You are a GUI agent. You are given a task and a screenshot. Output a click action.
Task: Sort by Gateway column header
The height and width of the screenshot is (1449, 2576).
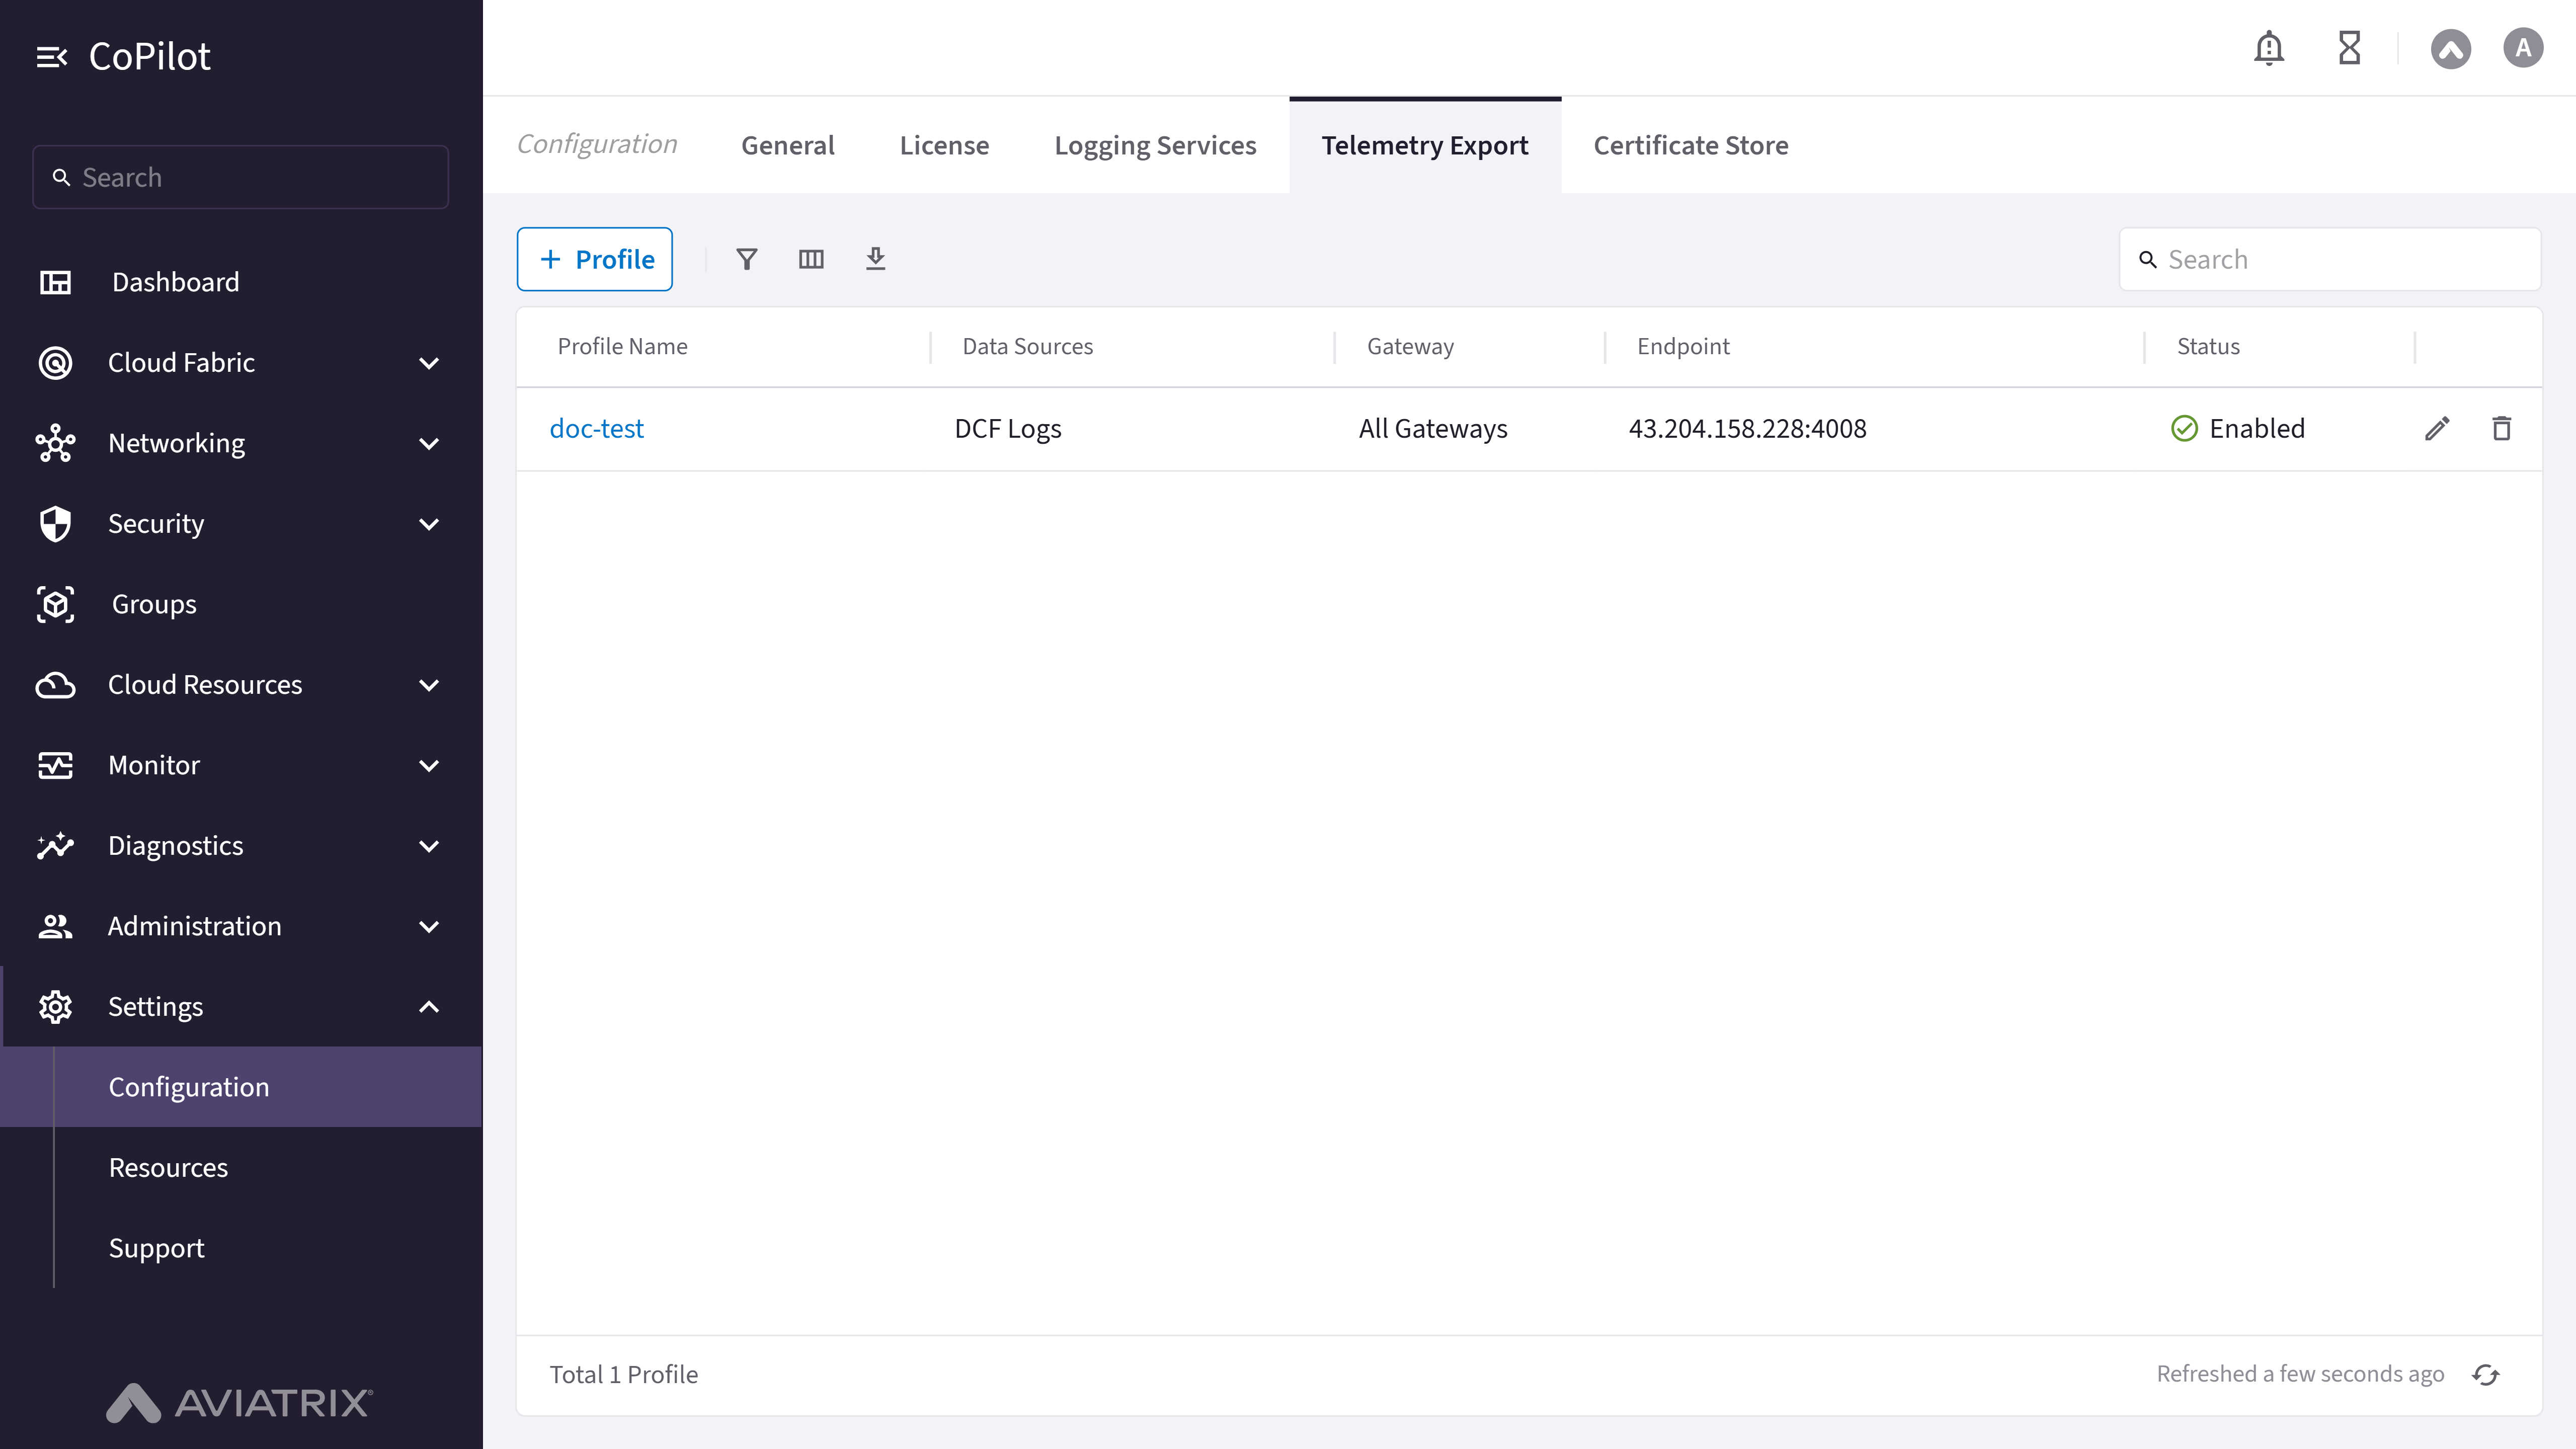(1410, 347)
